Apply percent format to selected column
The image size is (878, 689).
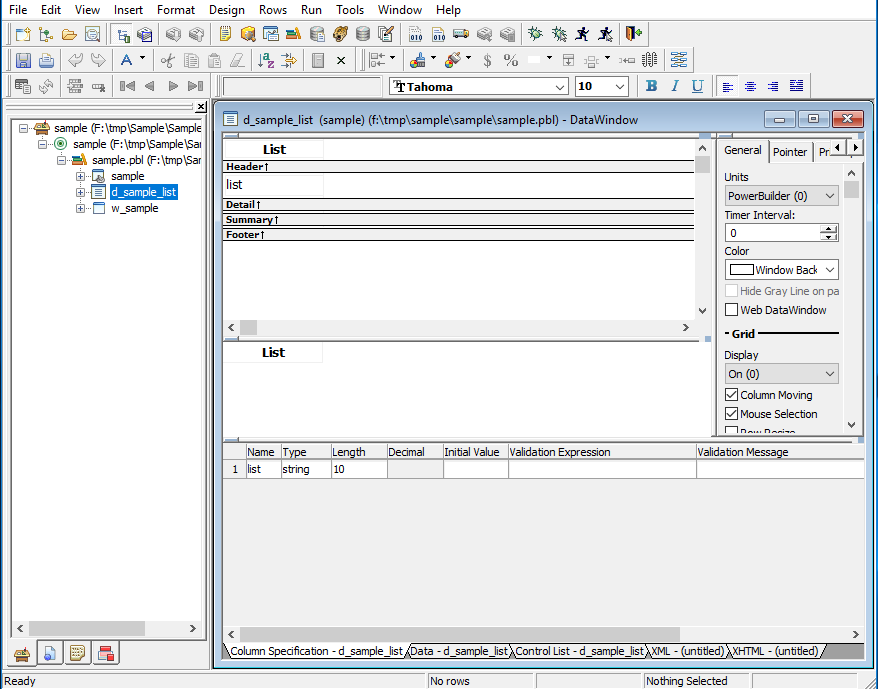click(x=510, y=60)
